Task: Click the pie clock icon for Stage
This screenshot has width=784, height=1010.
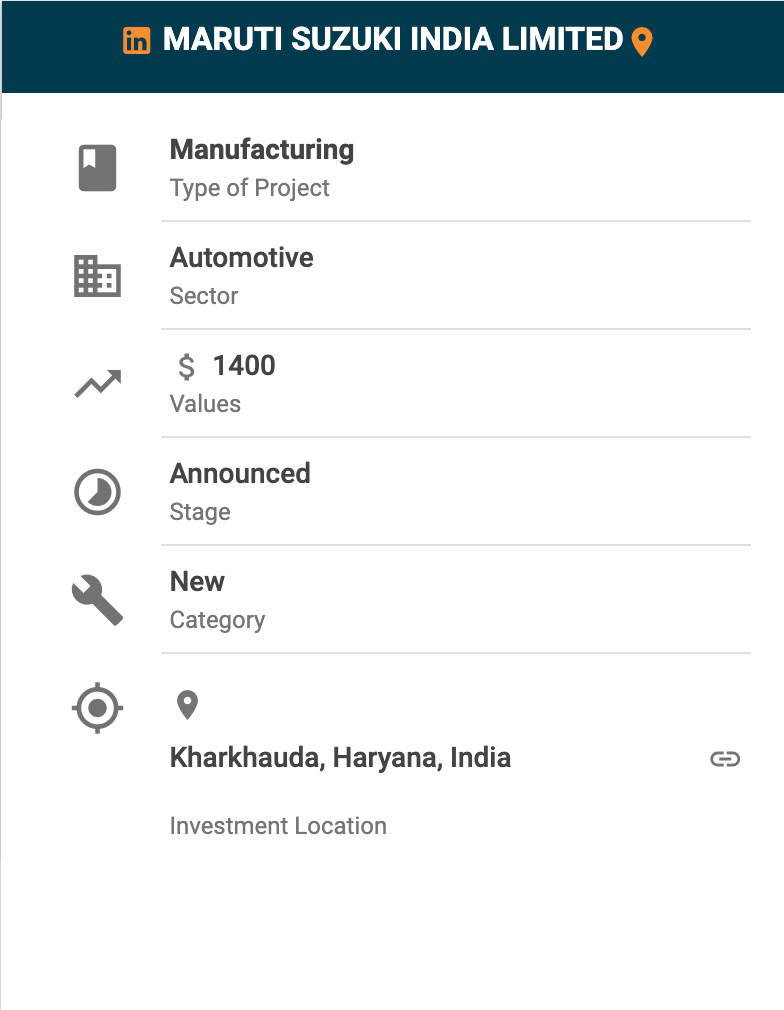Action: coord(98,492)
